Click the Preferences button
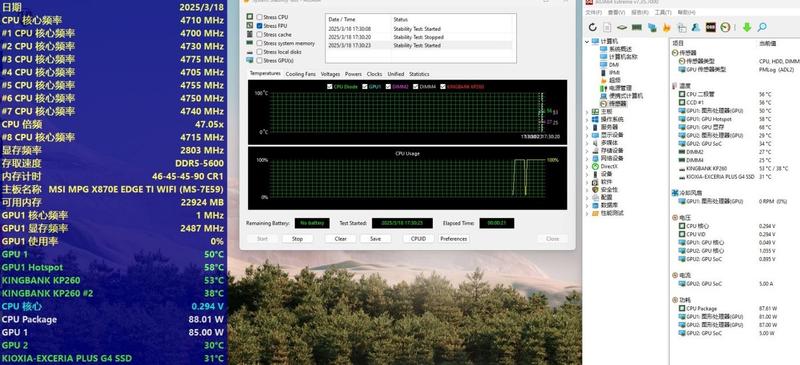Image resolution: width=800 pixels, height=365 pixels. point(454,239)
